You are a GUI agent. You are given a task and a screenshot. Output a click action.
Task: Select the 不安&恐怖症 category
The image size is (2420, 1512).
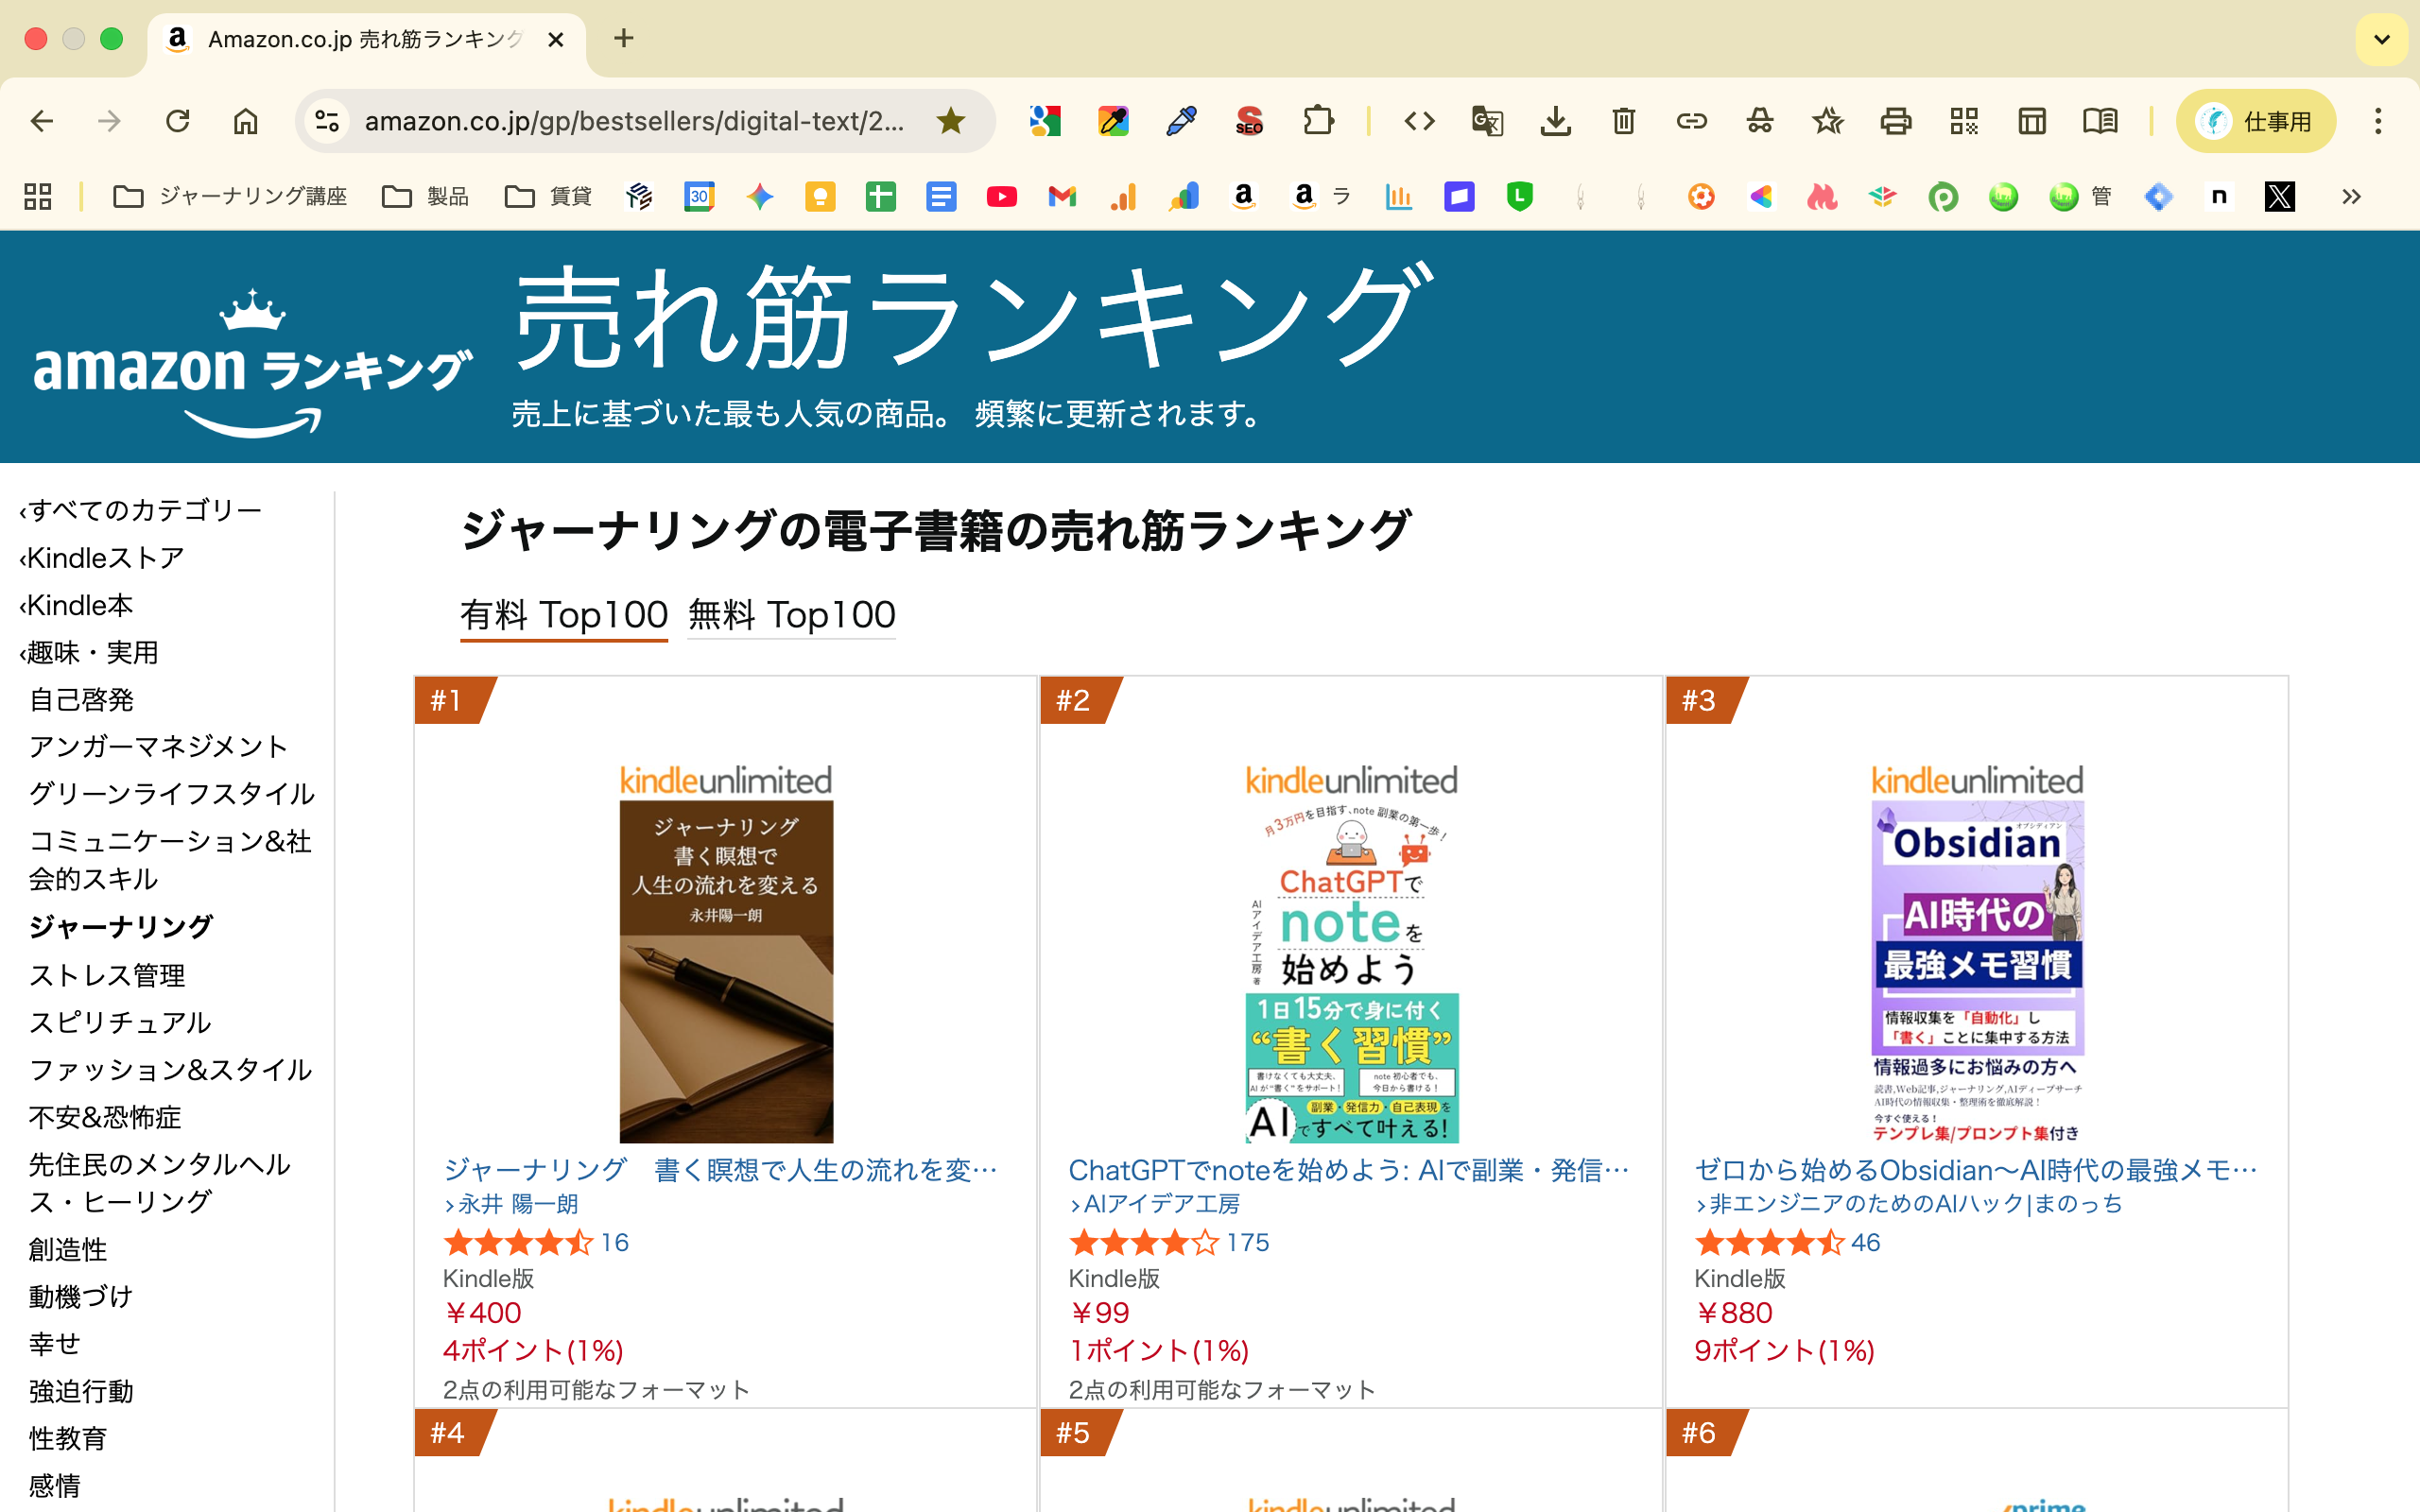(105, 1117)
